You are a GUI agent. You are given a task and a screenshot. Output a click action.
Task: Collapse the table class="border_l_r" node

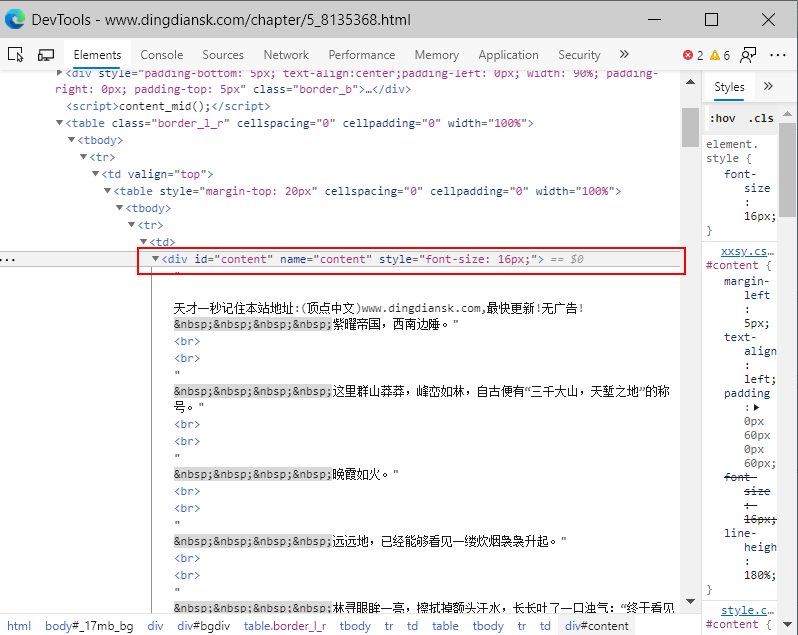(60, 123)
